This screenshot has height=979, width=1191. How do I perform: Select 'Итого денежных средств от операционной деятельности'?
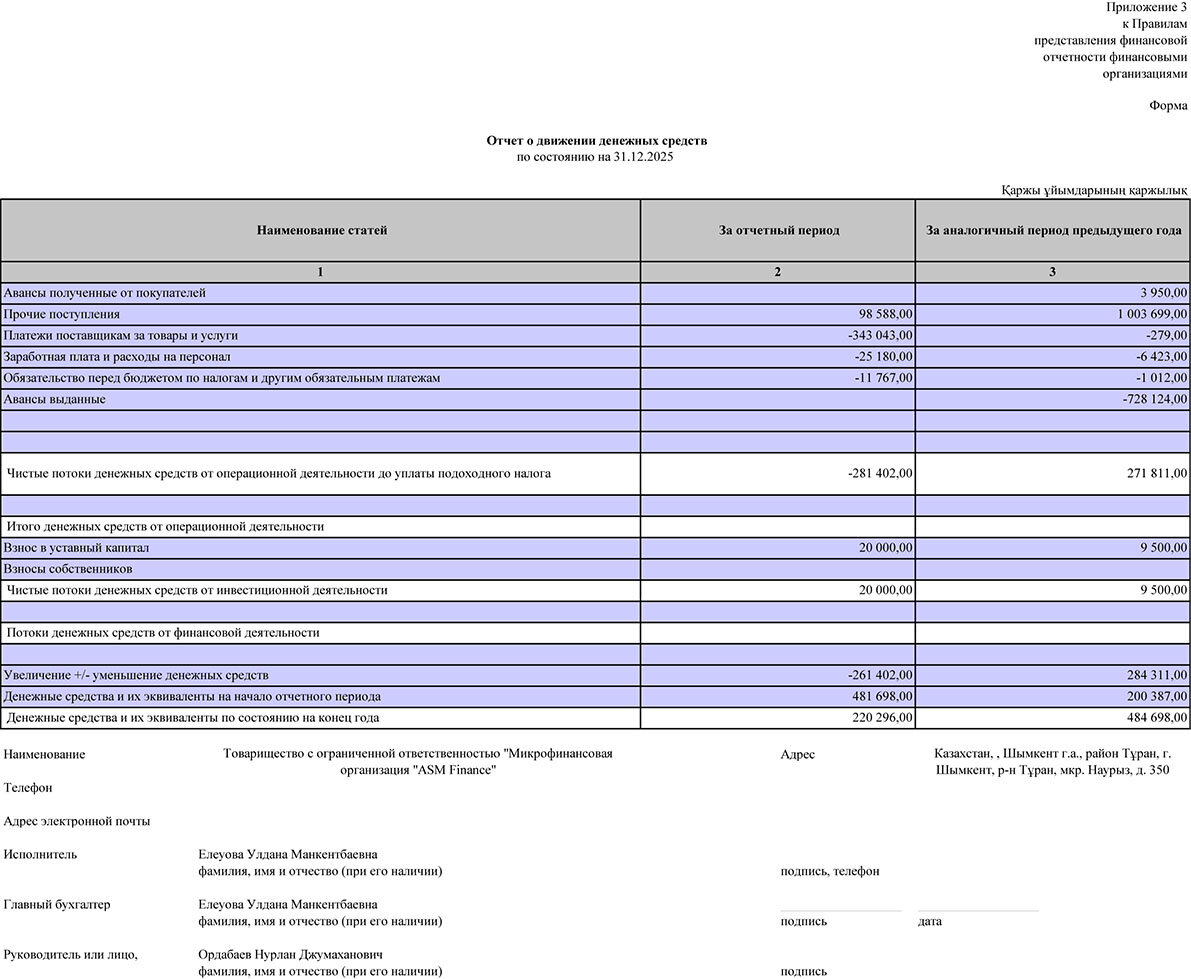tap(166, 526)
